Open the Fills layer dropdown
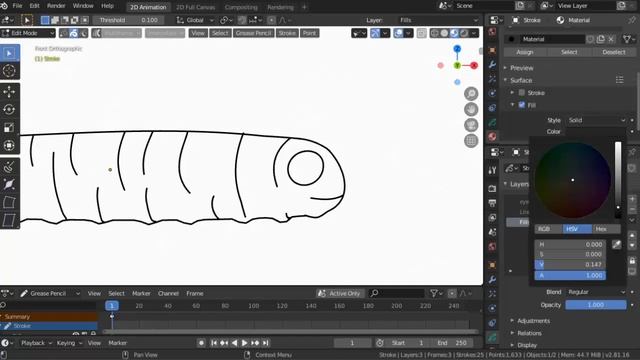Image resolution: width=640 pixels, height=360 pixels. pyautogui.click(x=438, y=20)
